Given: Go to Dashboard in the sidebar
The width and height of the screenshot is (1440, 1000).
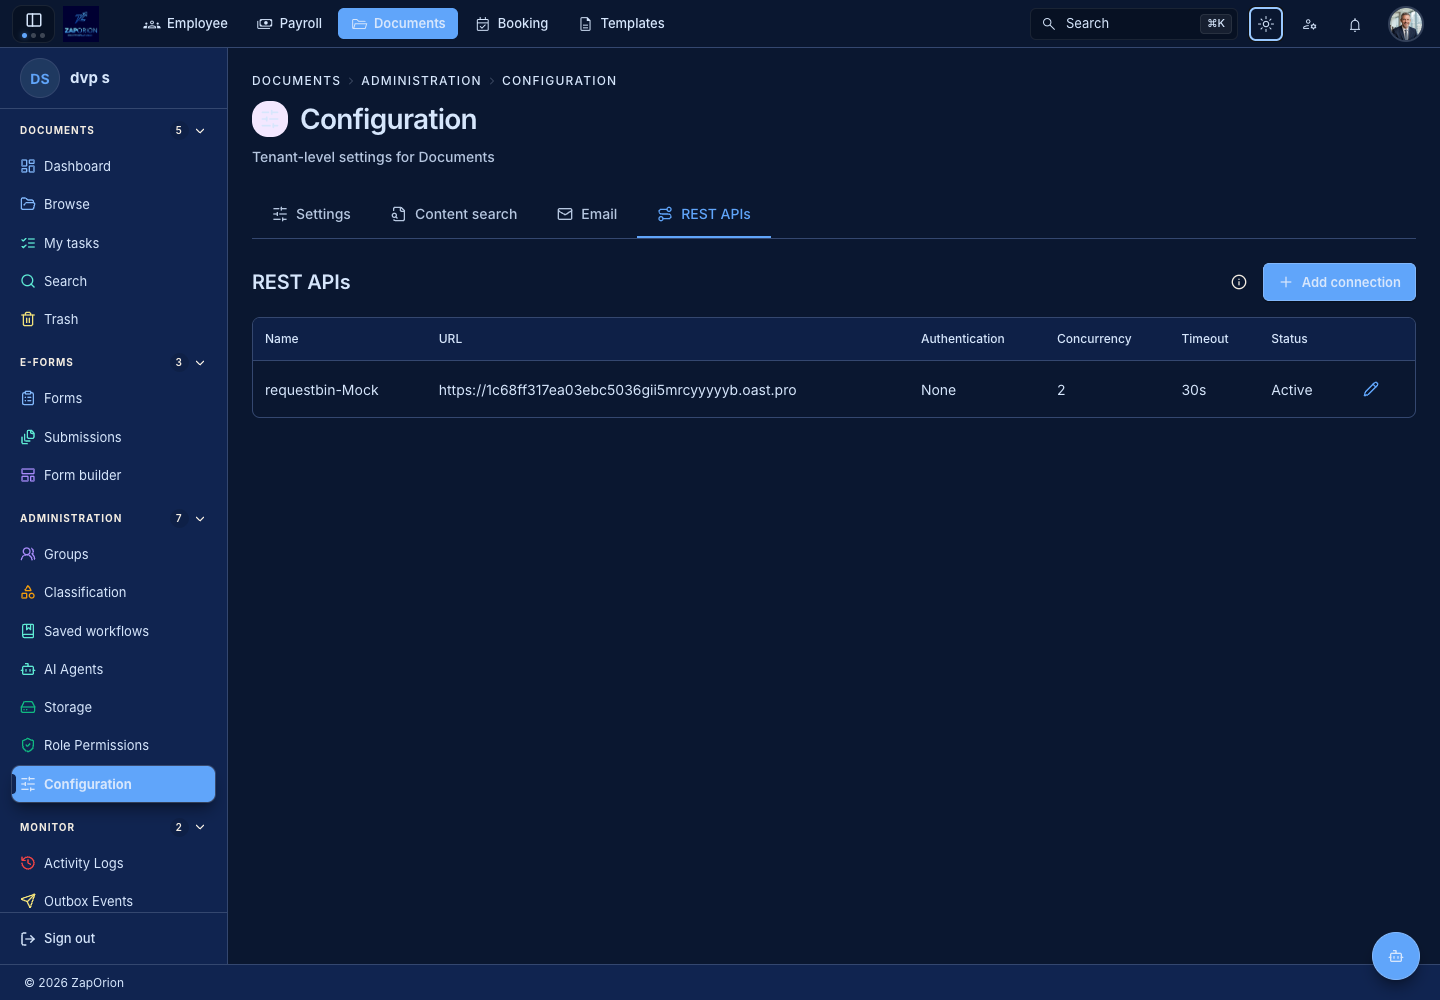Looking at the screenshot, I should [x=113, y=167].
